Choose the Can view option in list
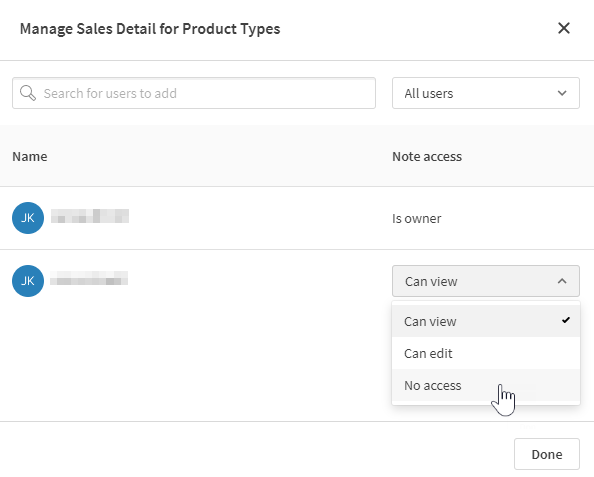 coord(486,321)
